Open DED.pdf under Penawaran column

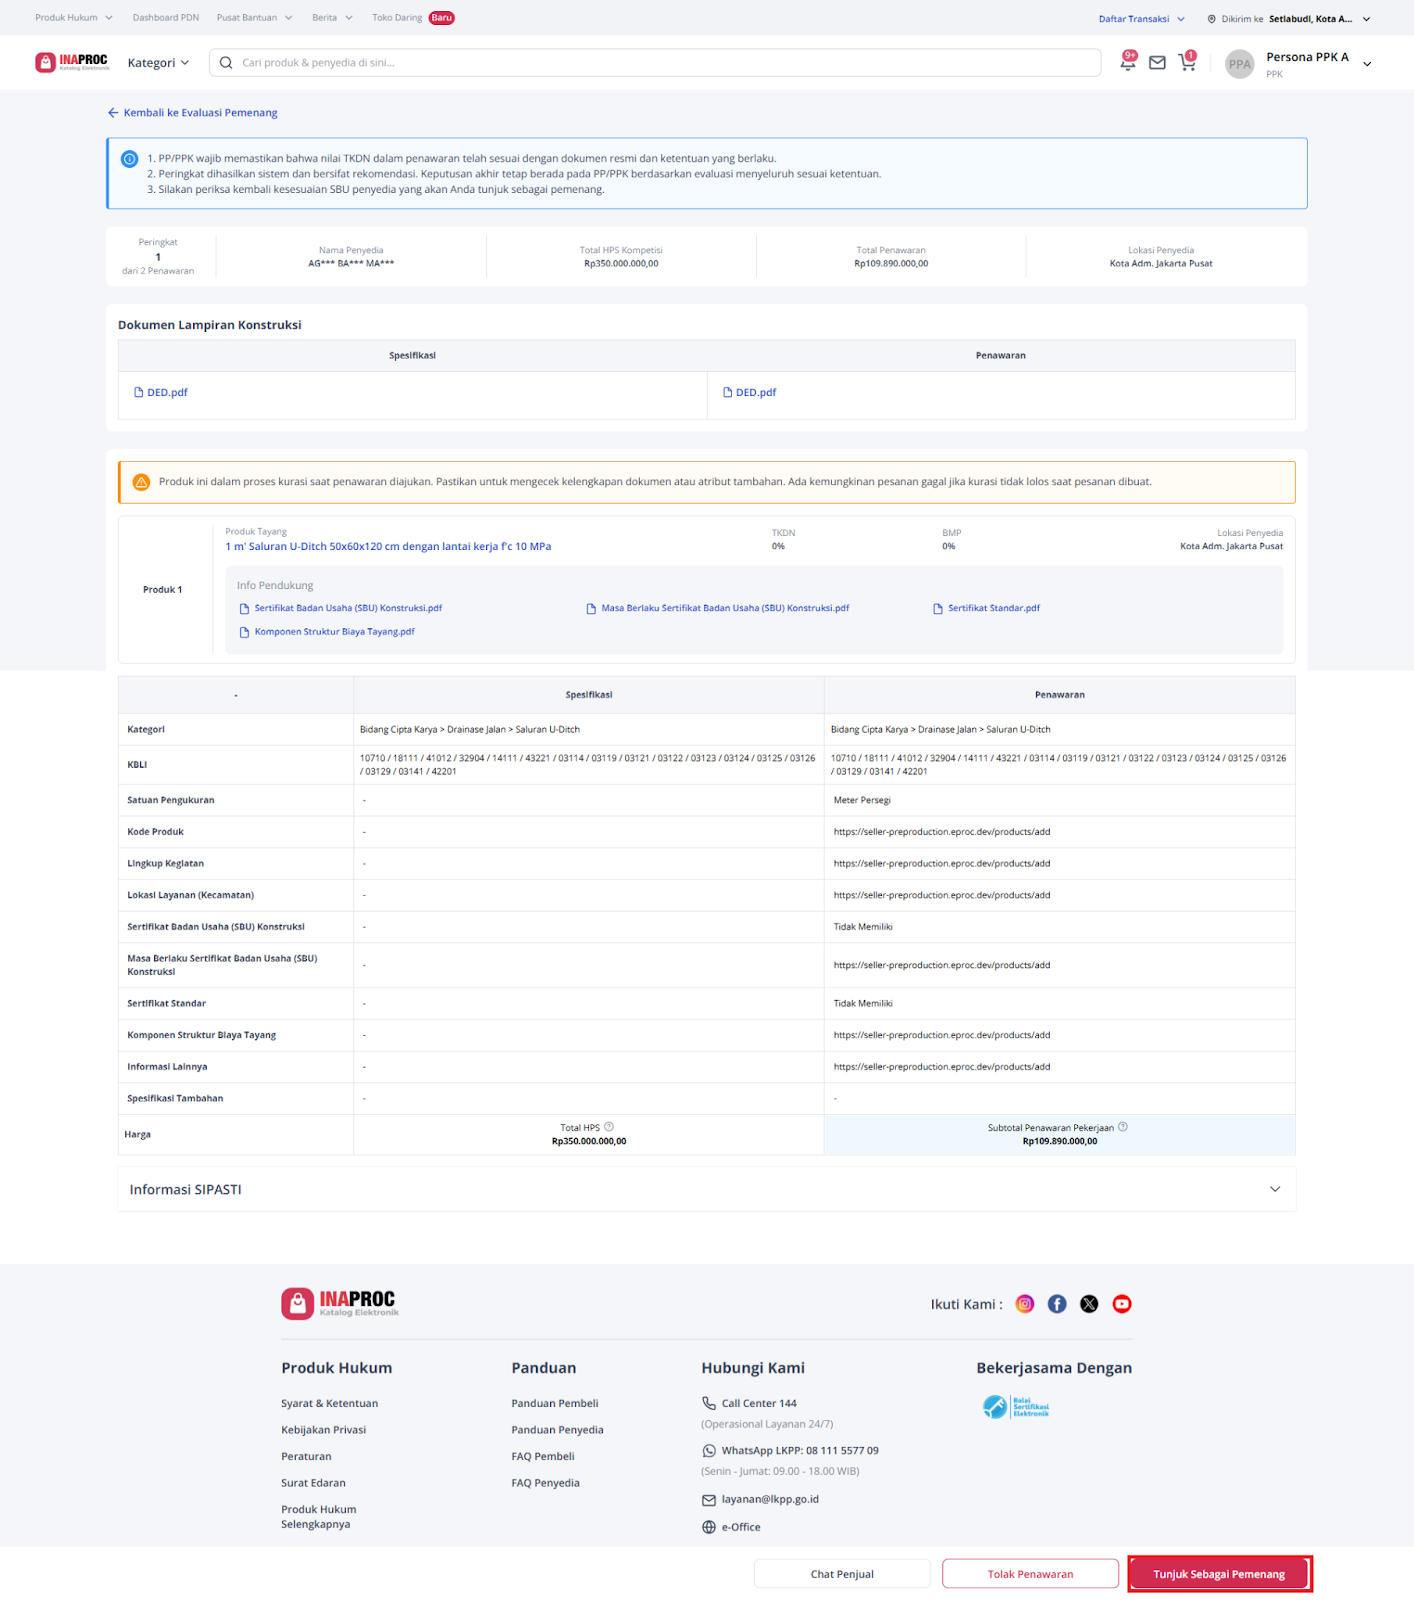750,393
